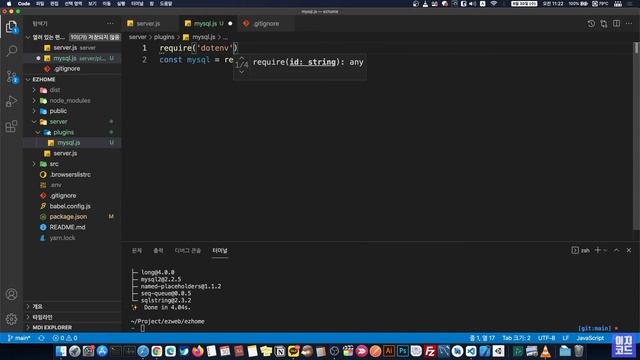Select the Output panel tab
The width and height of the screenshot is (640, 360).
[158, 251]
